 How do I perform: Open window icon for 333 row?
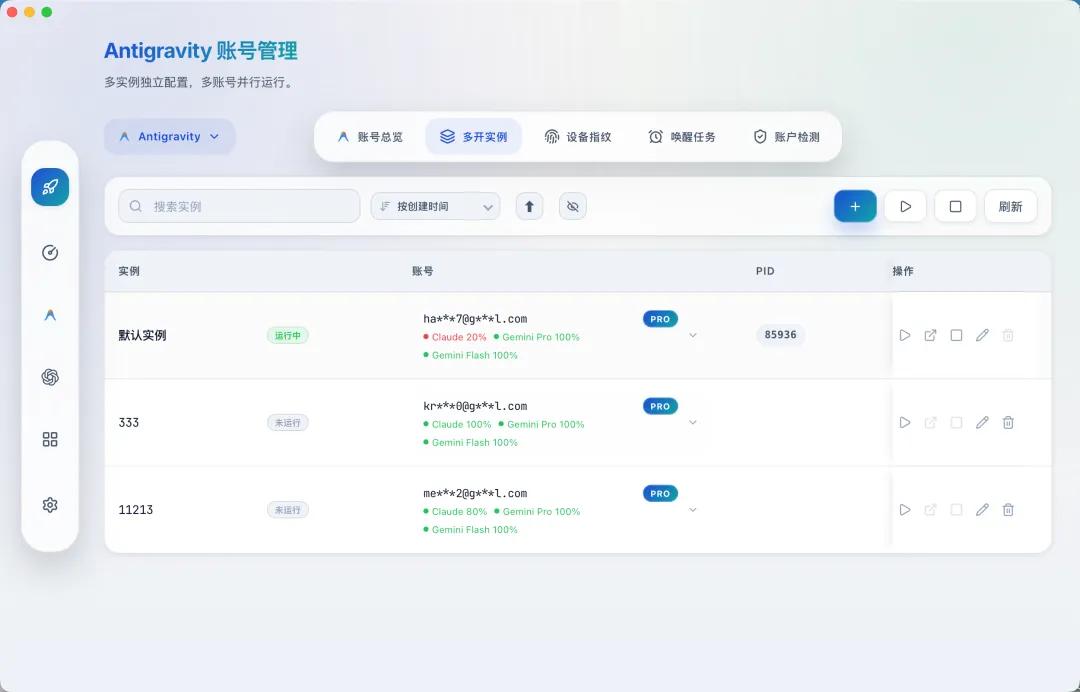coord(931,423)
